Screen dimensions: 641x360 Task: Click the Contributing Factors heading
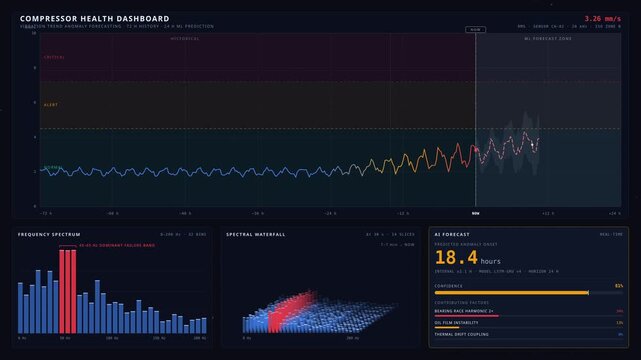tap(462, 303)
